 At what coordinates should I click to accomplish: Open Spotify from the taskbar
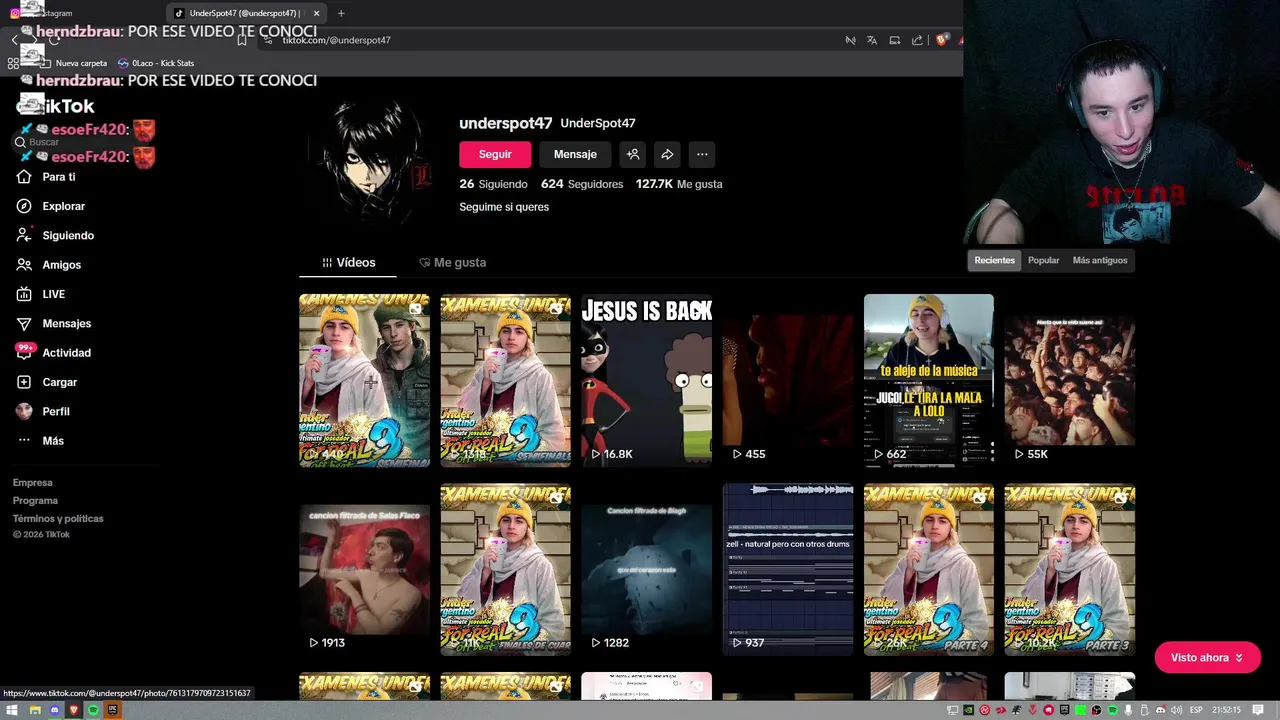pos(93,710)
